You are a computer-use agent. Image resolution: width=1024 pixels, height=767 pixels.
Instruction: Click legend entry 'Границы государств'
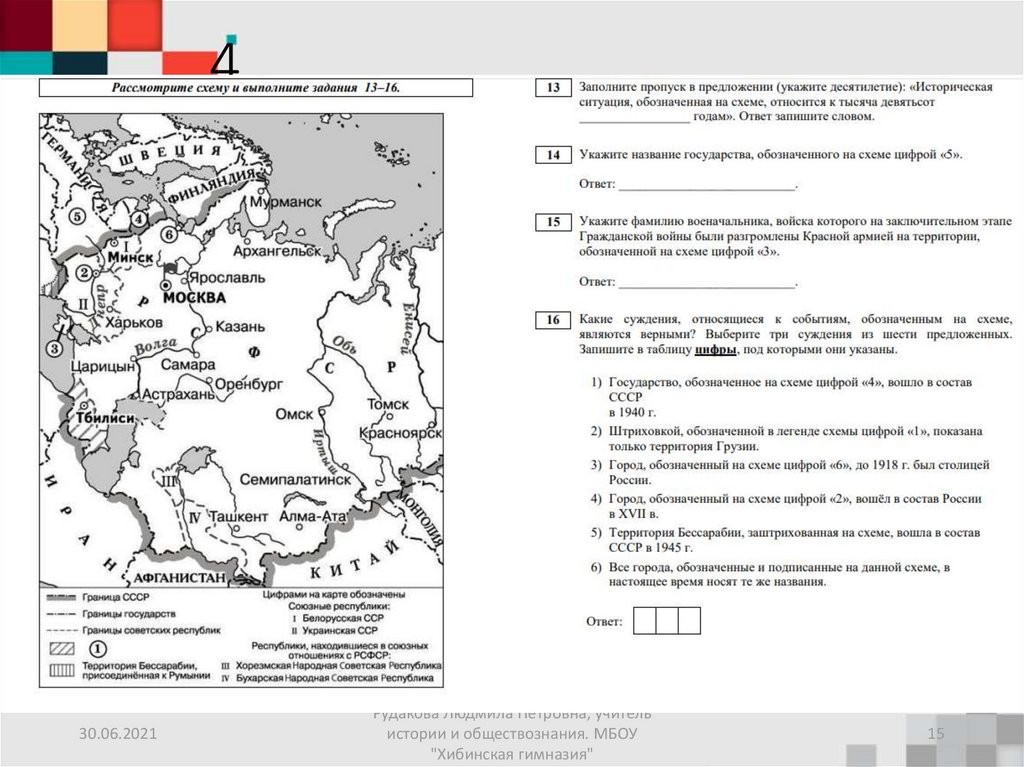pos(129,614)
